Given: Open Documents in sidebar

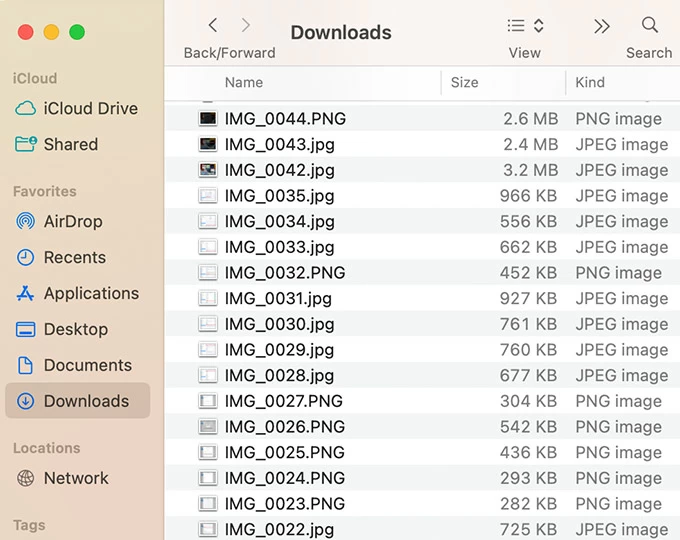Looking at the screenshot, I should 87,365.
